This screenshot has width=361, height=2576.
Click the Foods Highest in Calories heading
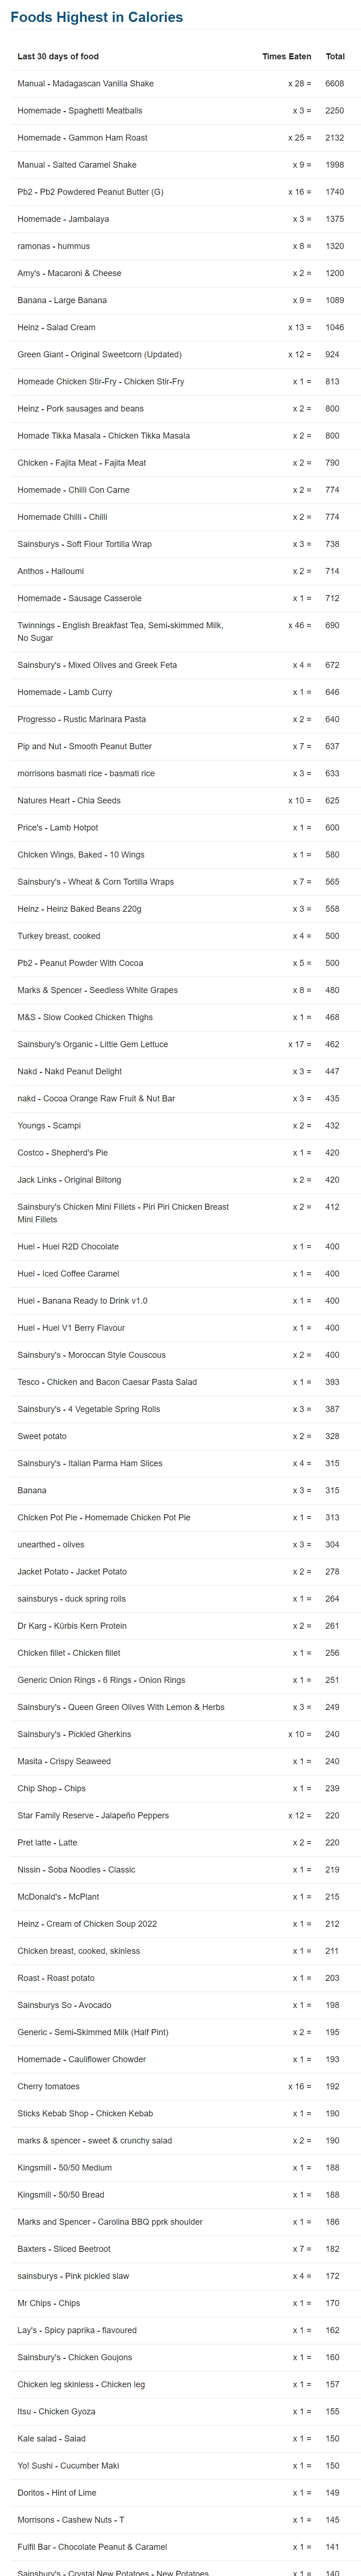point(96,17)
